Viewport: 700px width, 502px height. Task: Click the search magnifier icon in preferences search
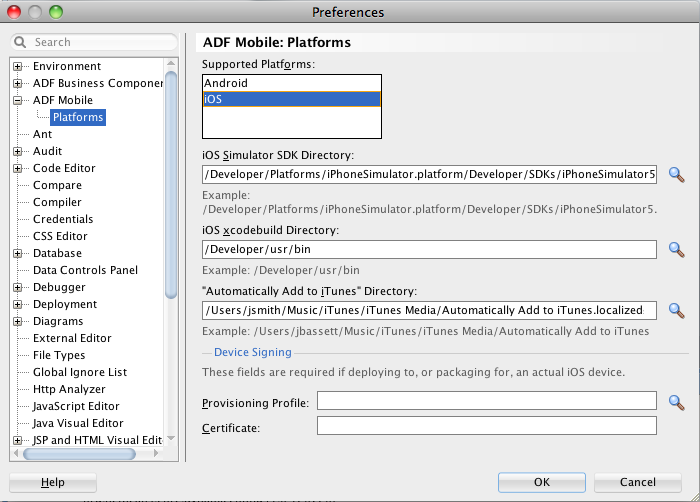[20, 42]
